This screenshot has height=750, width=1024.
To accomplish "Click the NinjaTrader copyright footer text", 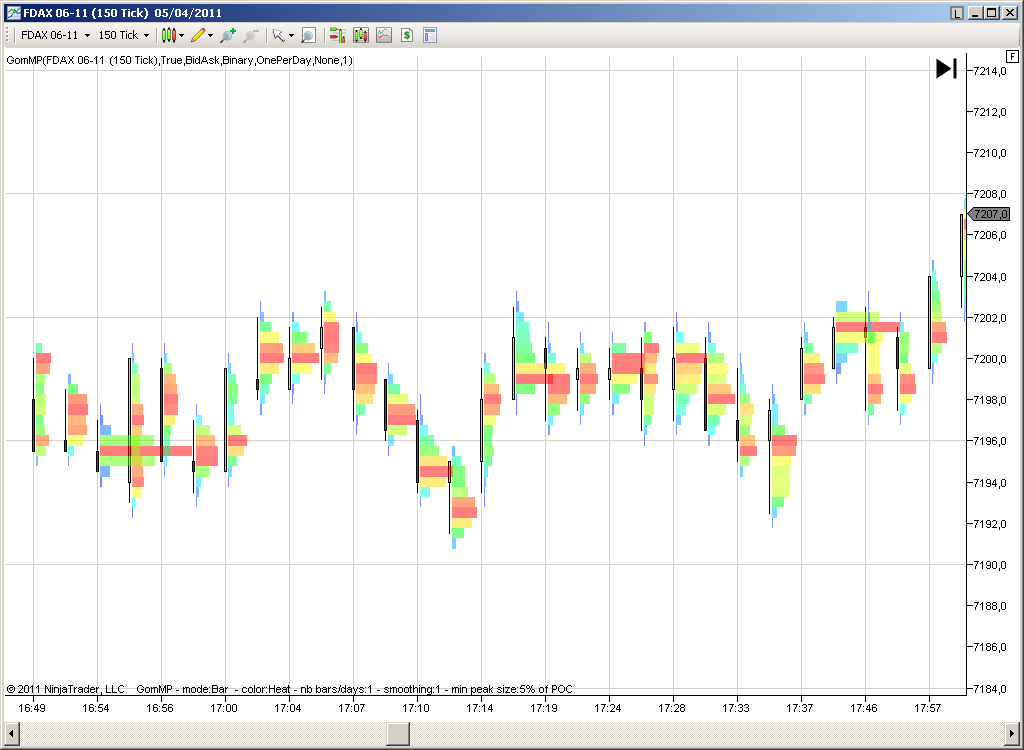I will (x=65, y=689).
